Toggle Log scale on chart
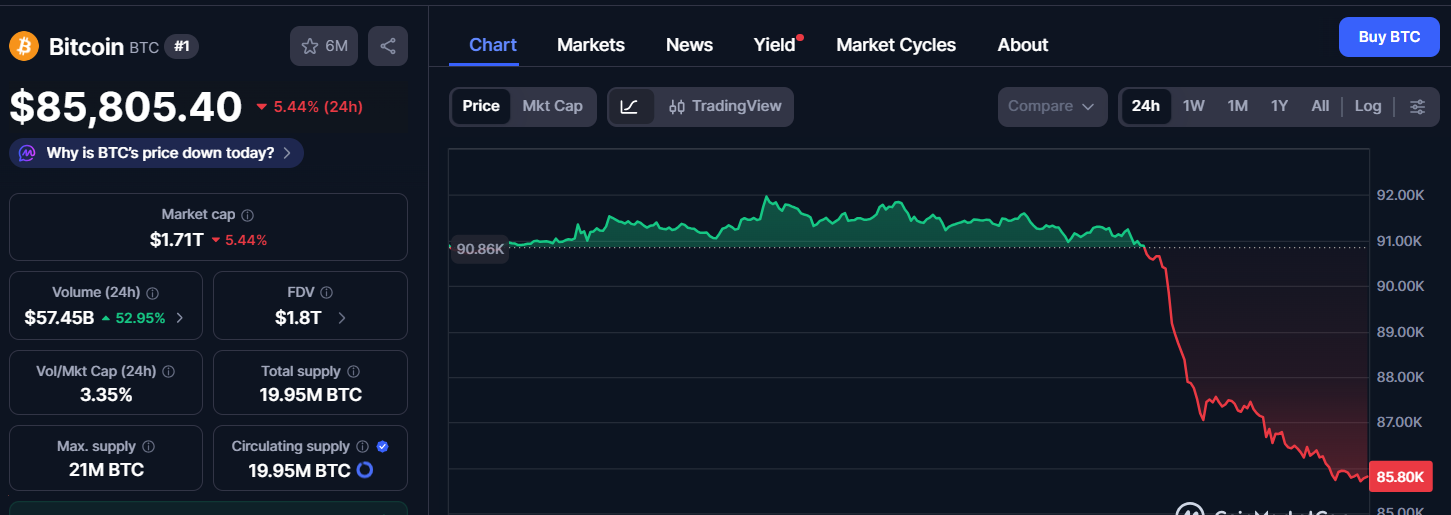This screenshot has width=1451, height=515. (x=1368, y=106)
